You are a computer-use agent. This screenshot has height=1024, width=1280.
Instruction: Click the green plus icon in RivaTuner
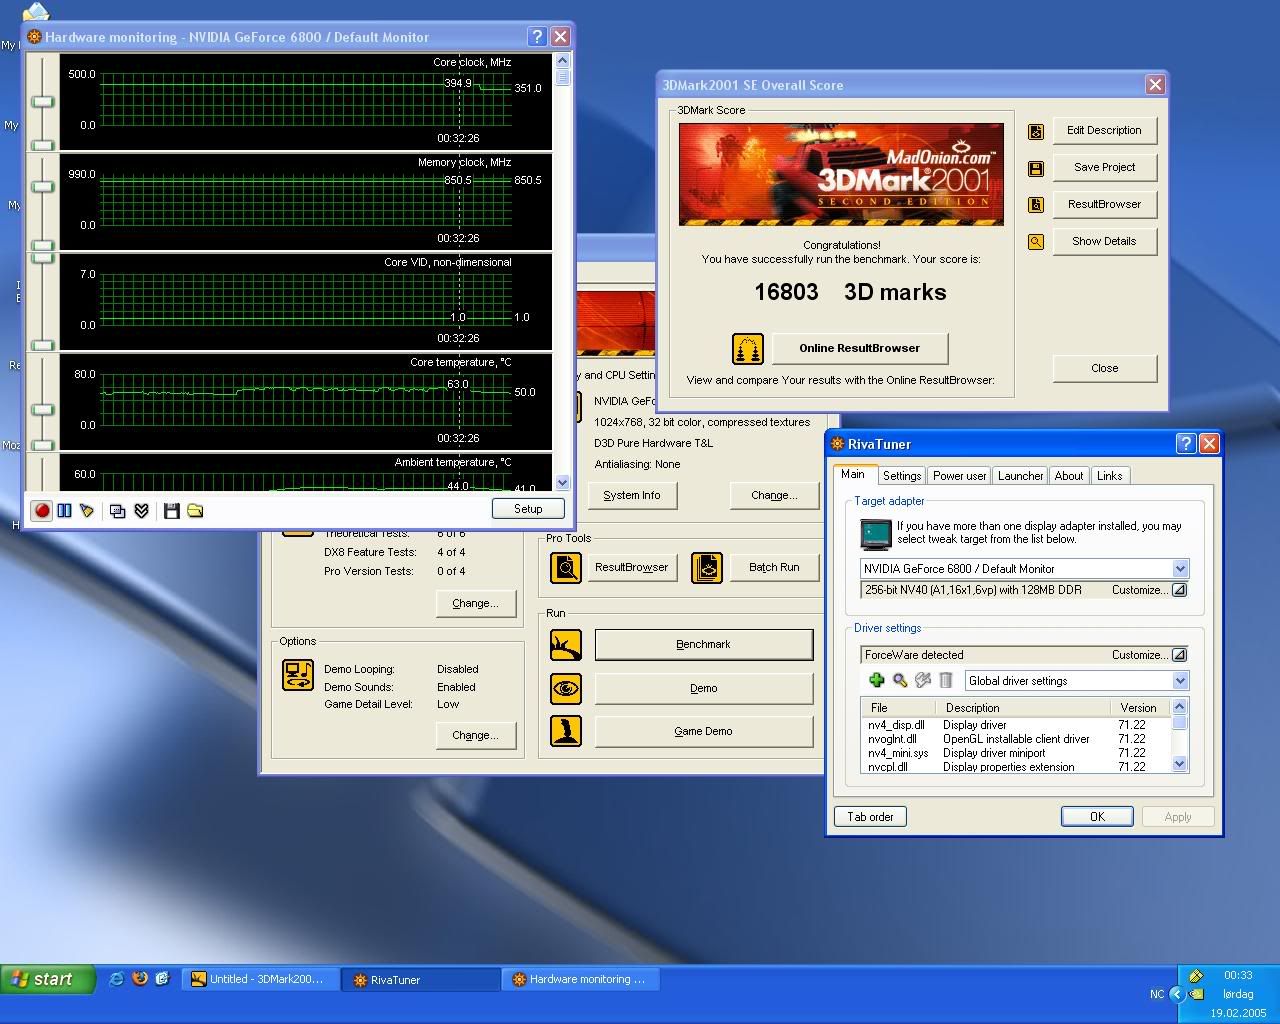pyautogui.click(x=877, y=681)
